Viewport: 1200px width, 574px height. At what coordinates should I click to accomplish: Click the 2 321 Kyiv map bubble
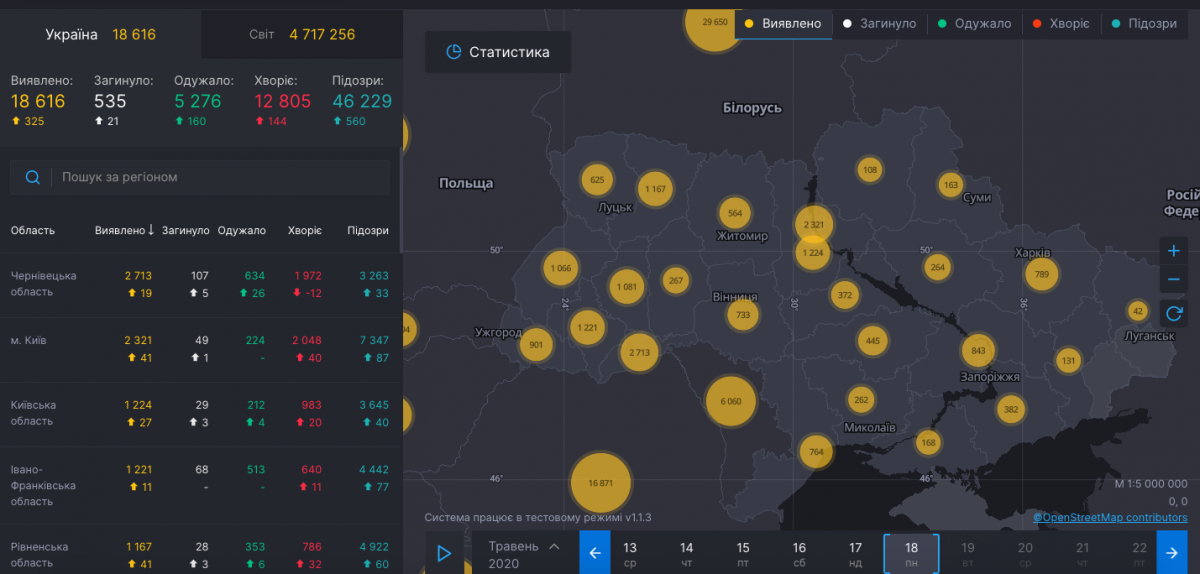point(814,225)
